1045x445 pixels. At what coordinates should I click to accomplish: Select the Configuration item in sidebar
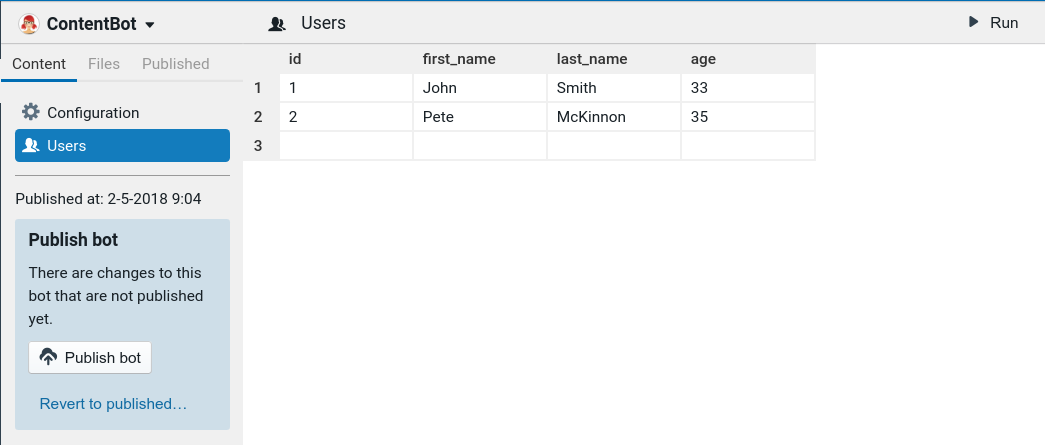click(93, 112)
